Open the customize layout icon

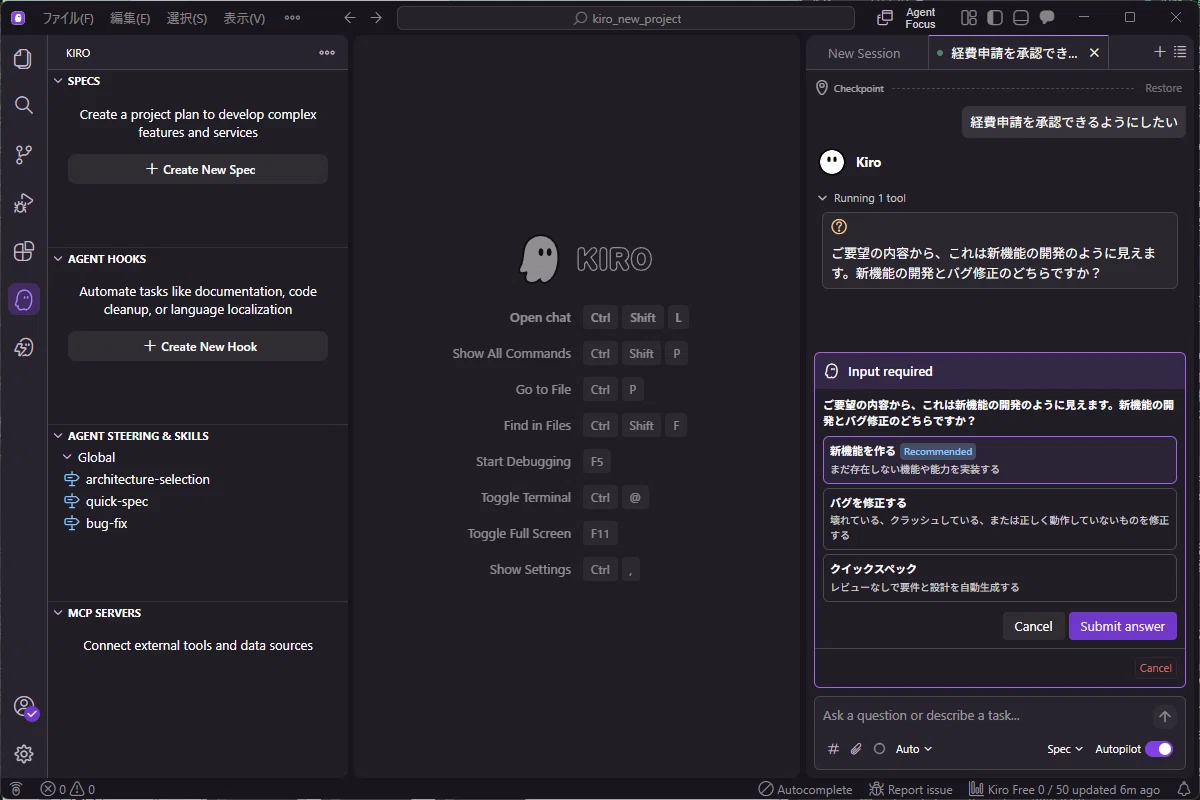968,18
